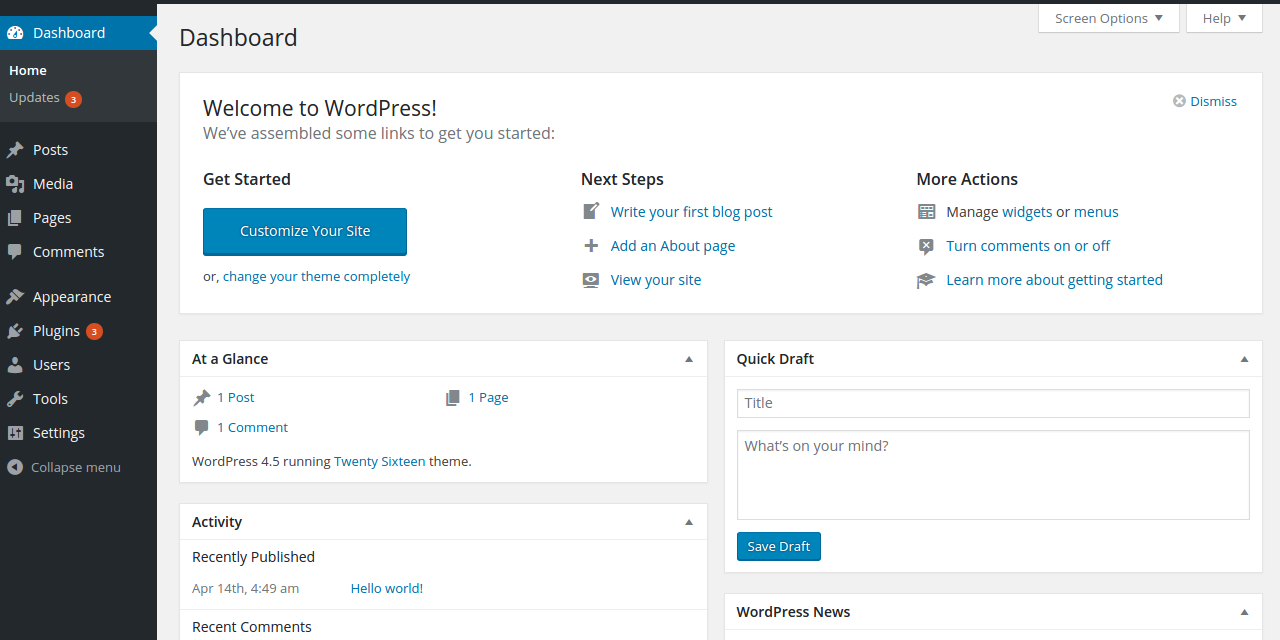Click the screen icon next to View your site
This screenshot has width=1280, height=640.
point(590,279)
